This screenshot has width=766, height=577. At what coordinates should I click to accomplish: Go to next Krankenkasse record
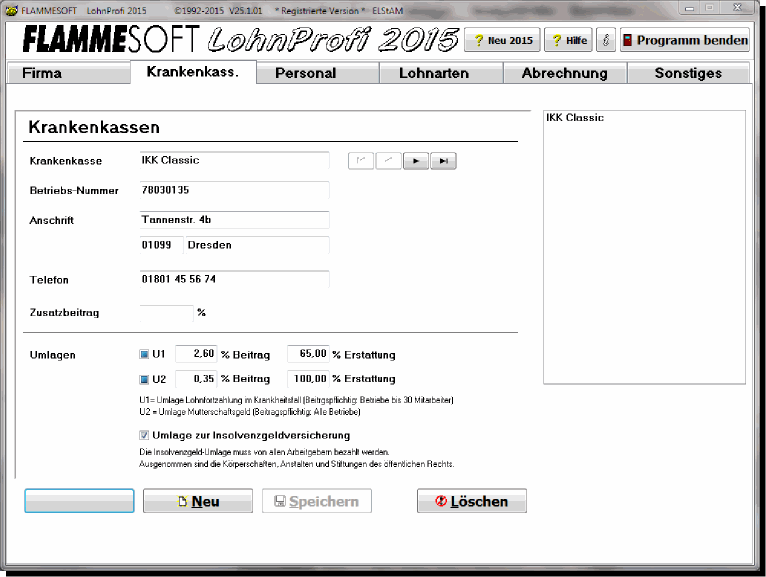[416, 161]
